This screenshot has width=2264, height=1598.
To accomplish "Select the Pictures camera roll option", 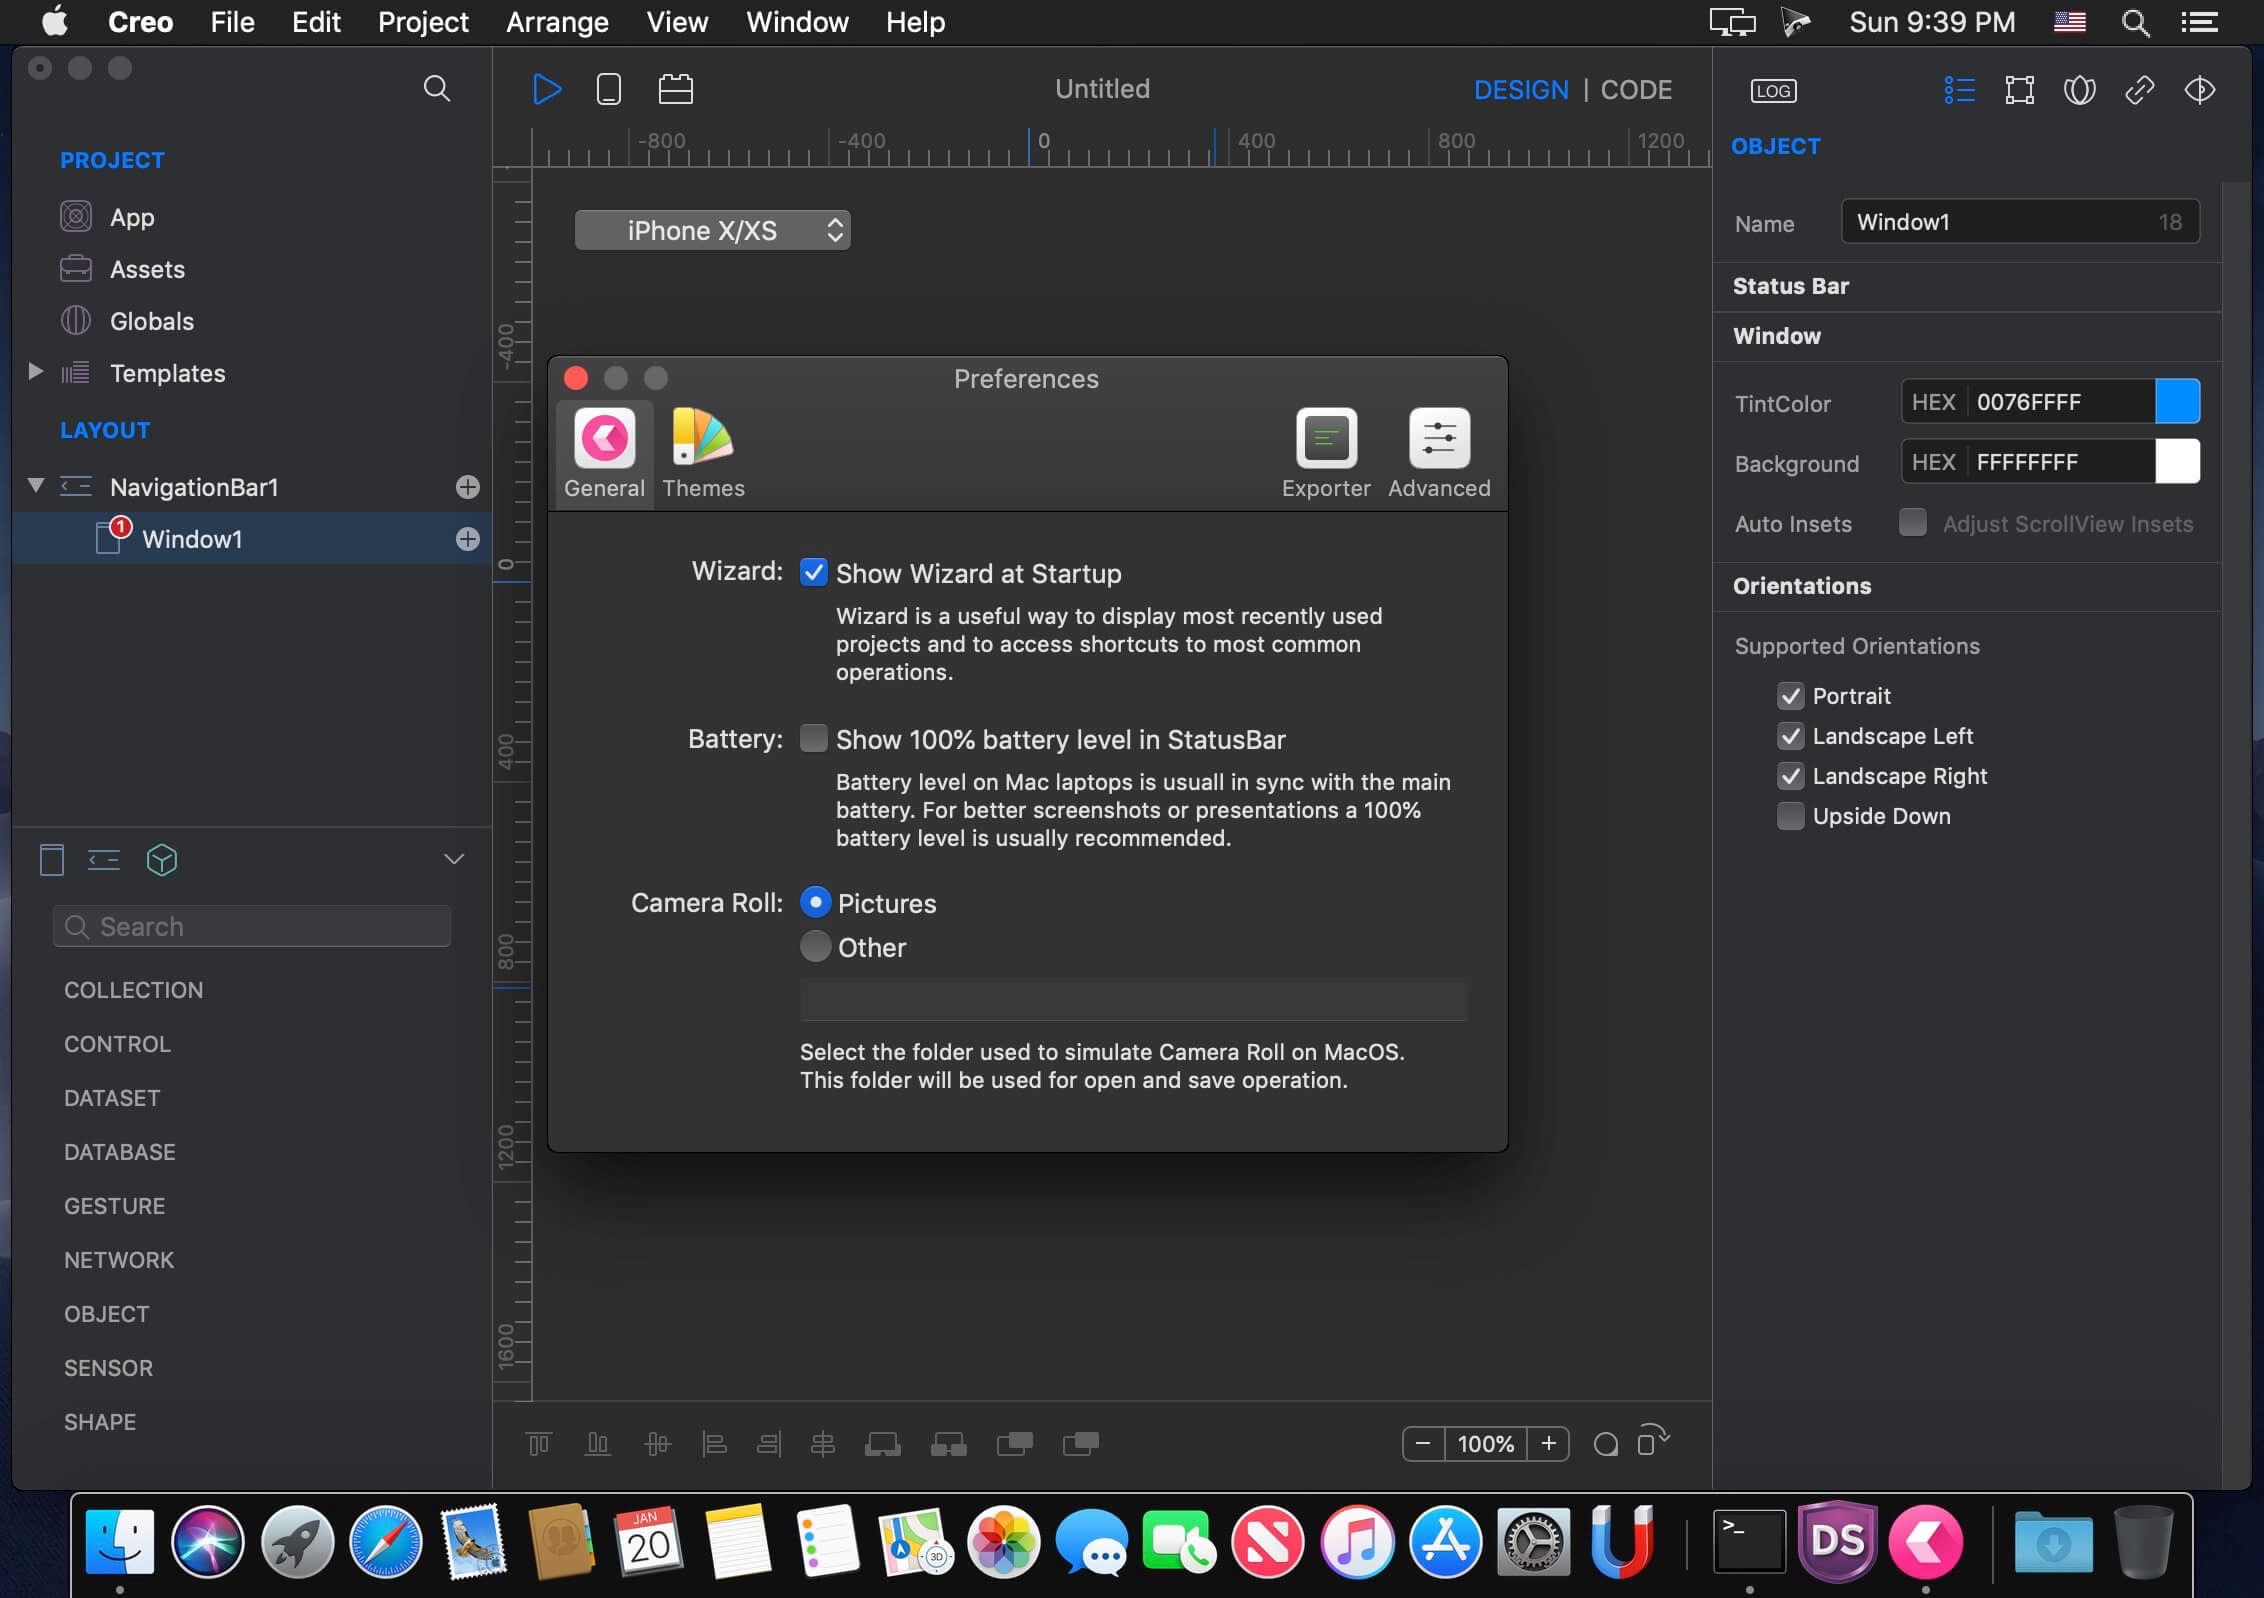I will (x=815, y=902).
